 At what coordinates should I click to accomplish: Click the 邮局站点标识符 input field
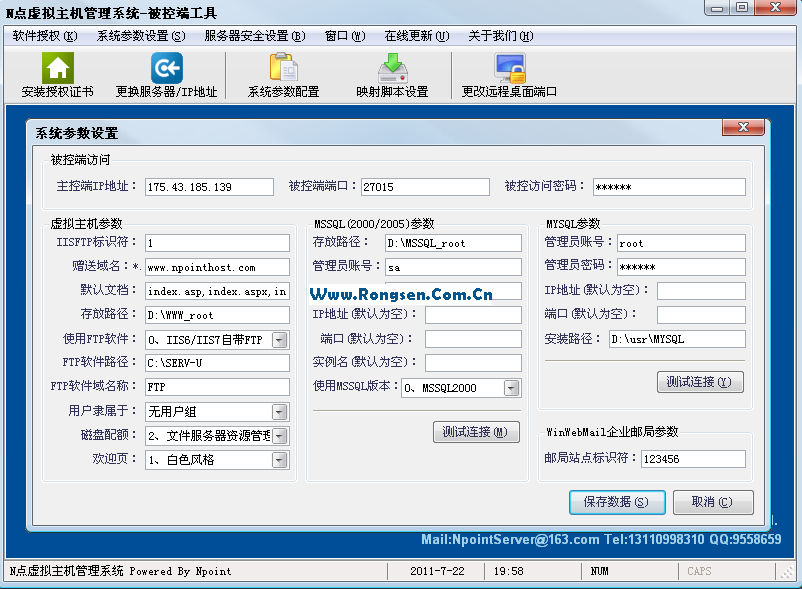click(679, 459)
